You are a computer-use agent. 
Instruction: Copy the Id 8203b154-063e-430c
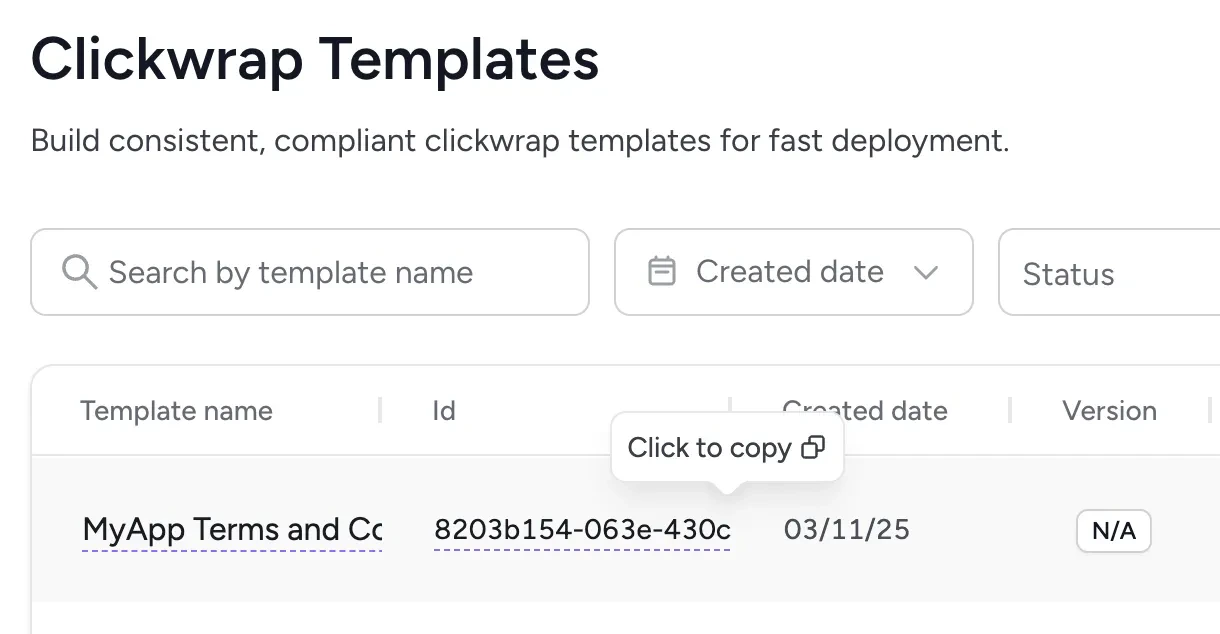click(x=581, y=530)
